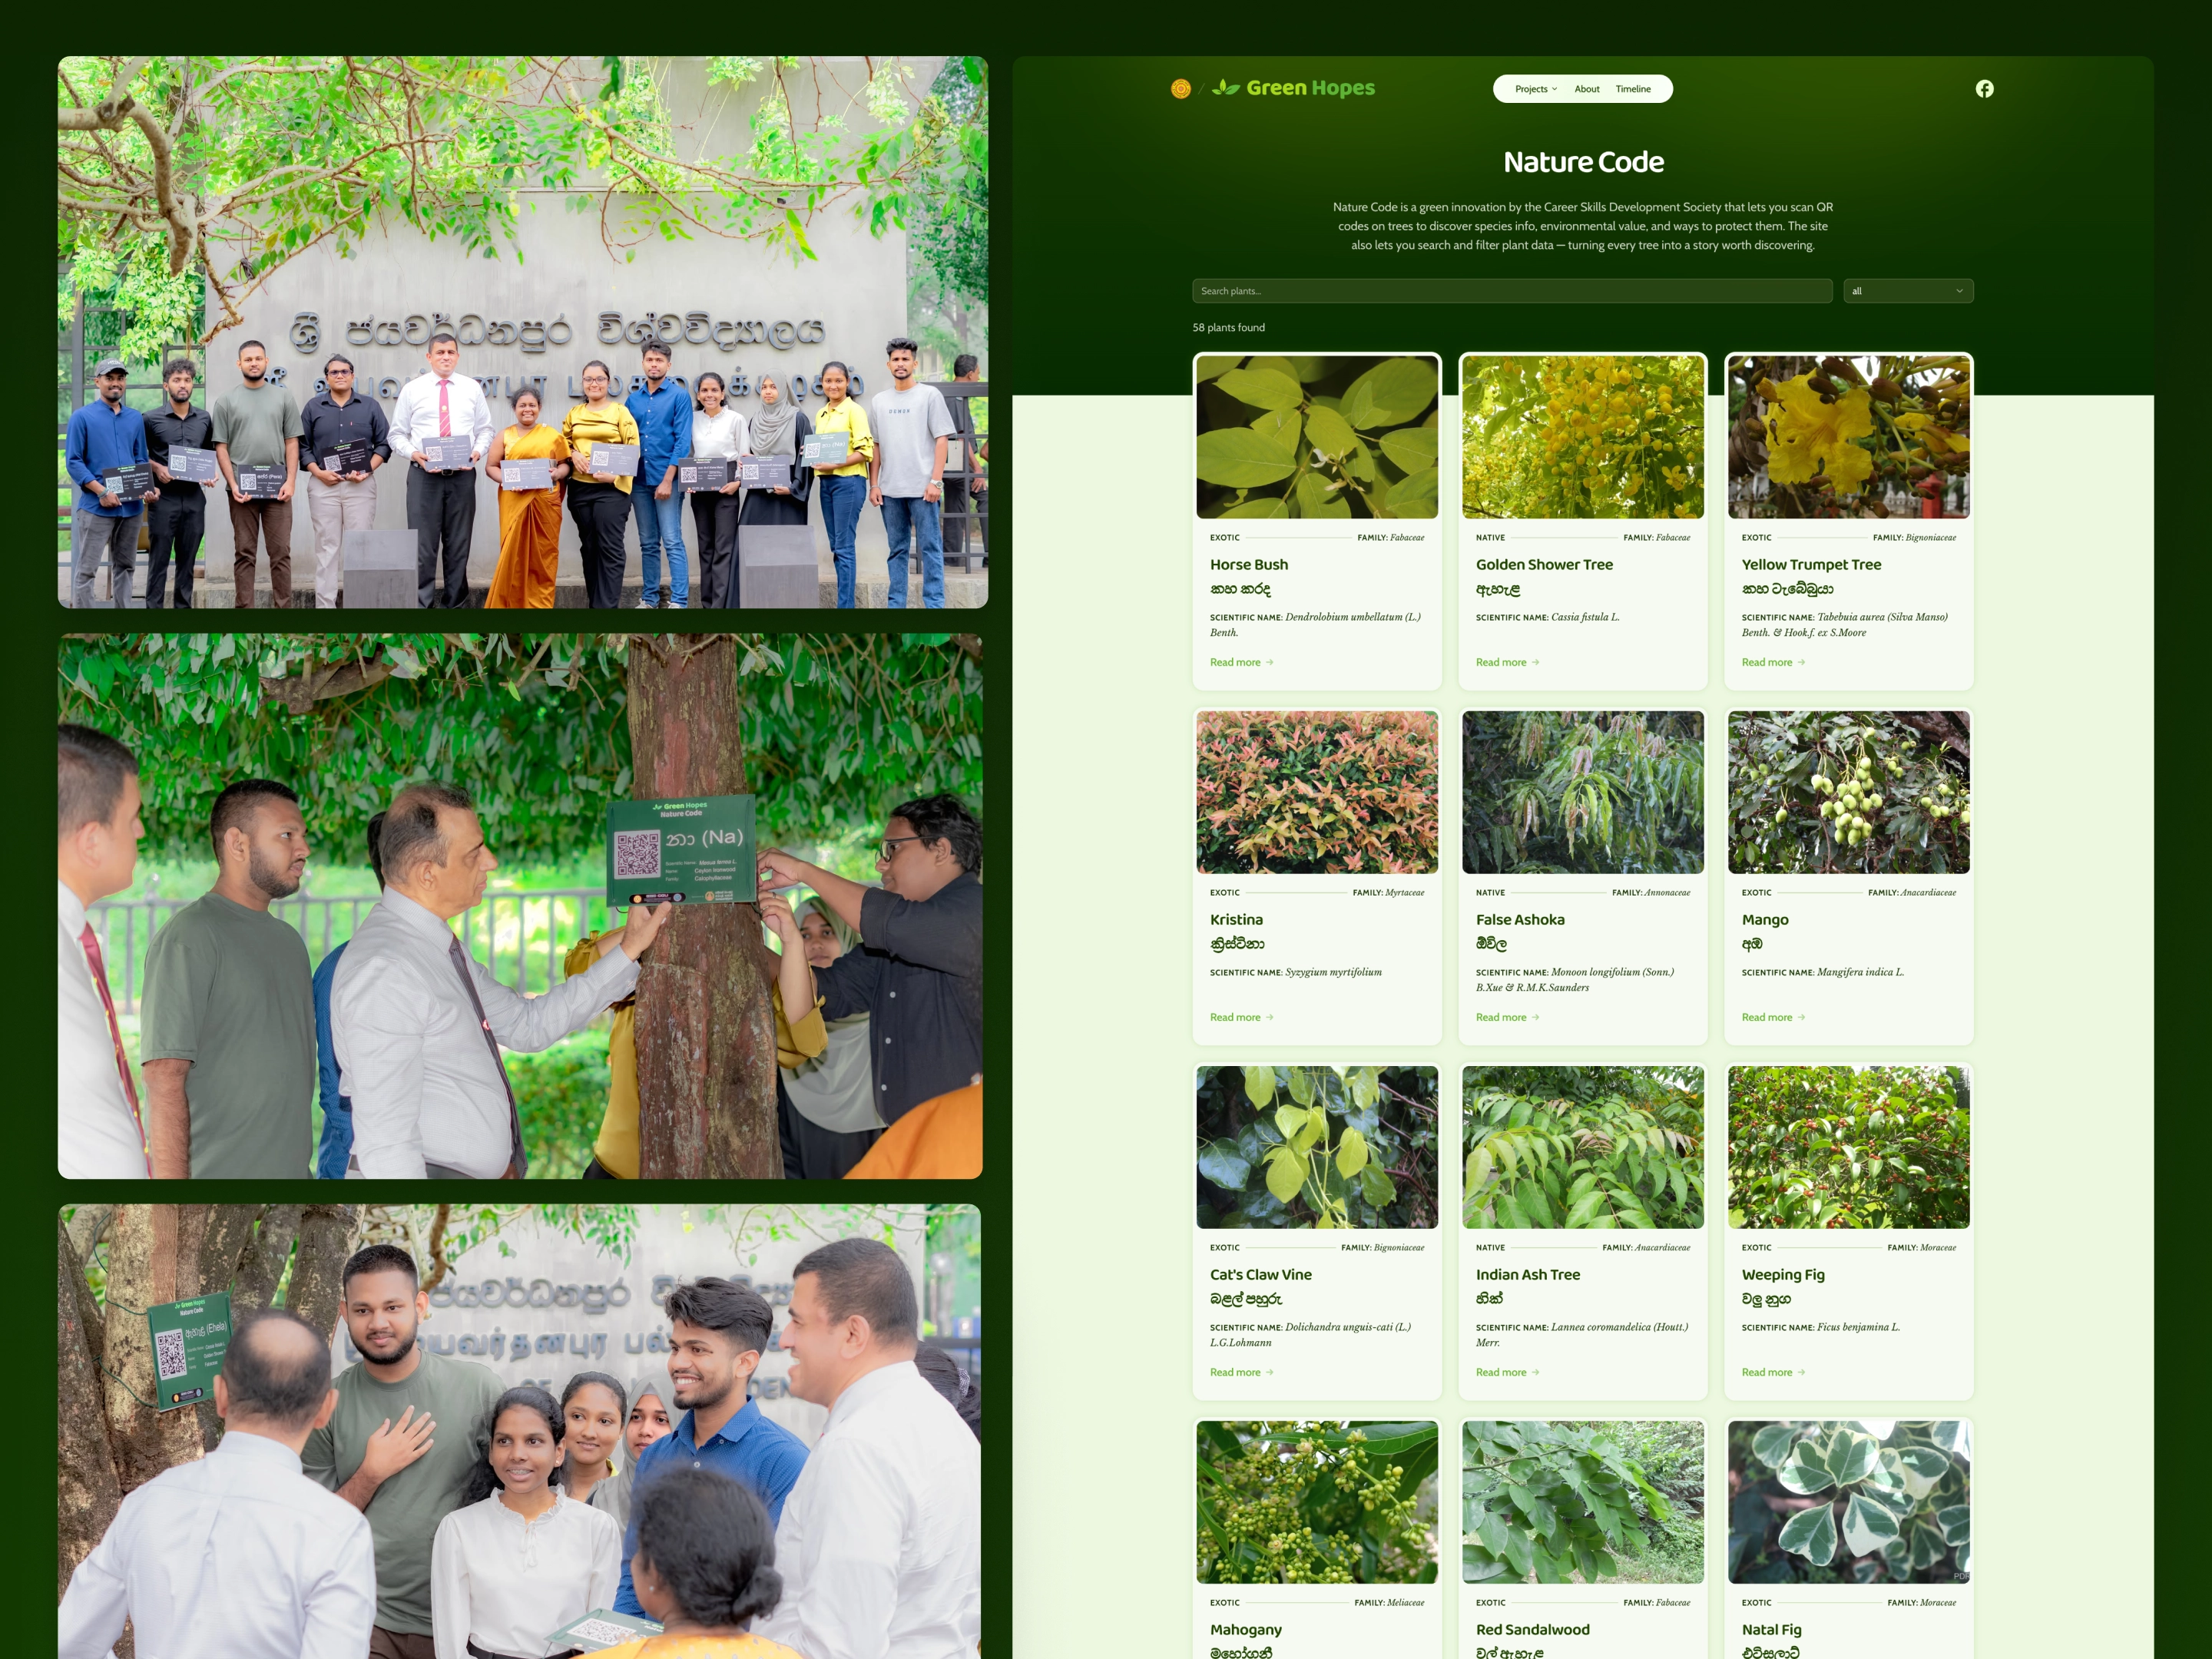2212x1659 pixels.
Task: Open the Natal Fig plant photo
Action: pyautogui.click(x=1849, y=1502)
